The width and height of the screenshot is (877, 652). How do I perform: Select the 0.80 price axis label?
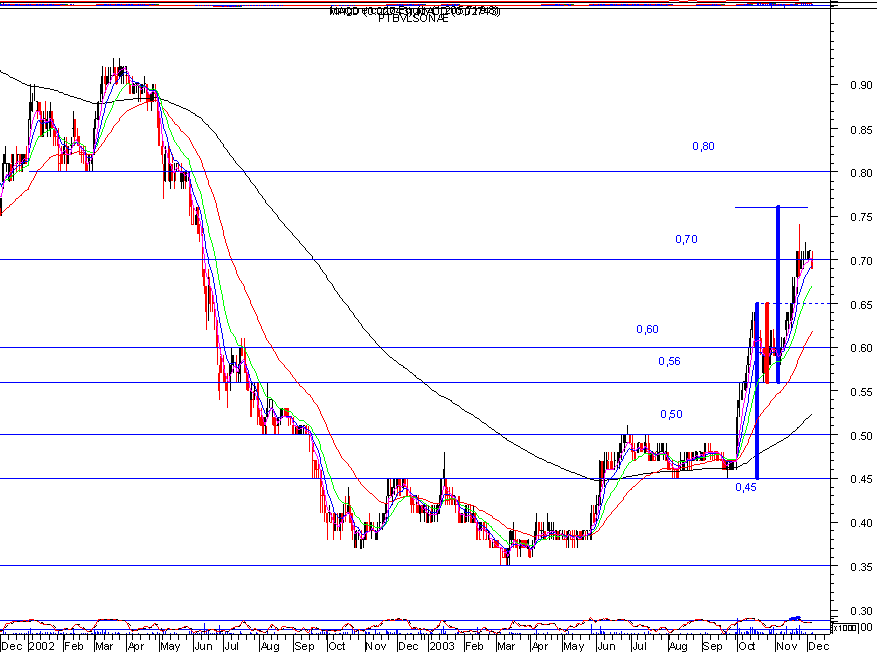click(861, 173)
